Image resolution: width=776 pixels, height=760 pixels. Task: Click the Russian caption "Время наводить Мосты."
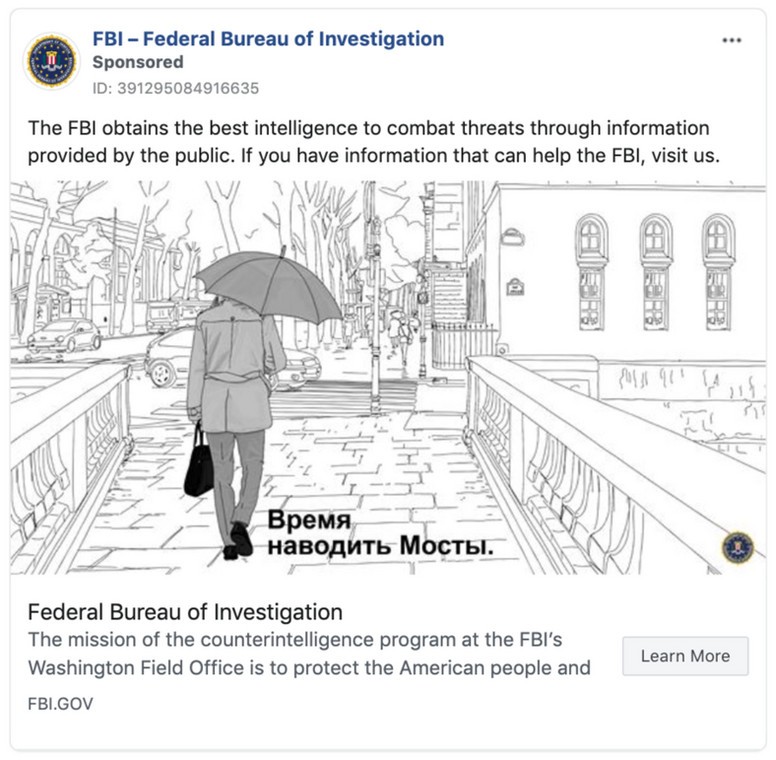click(x=379, y=534)
